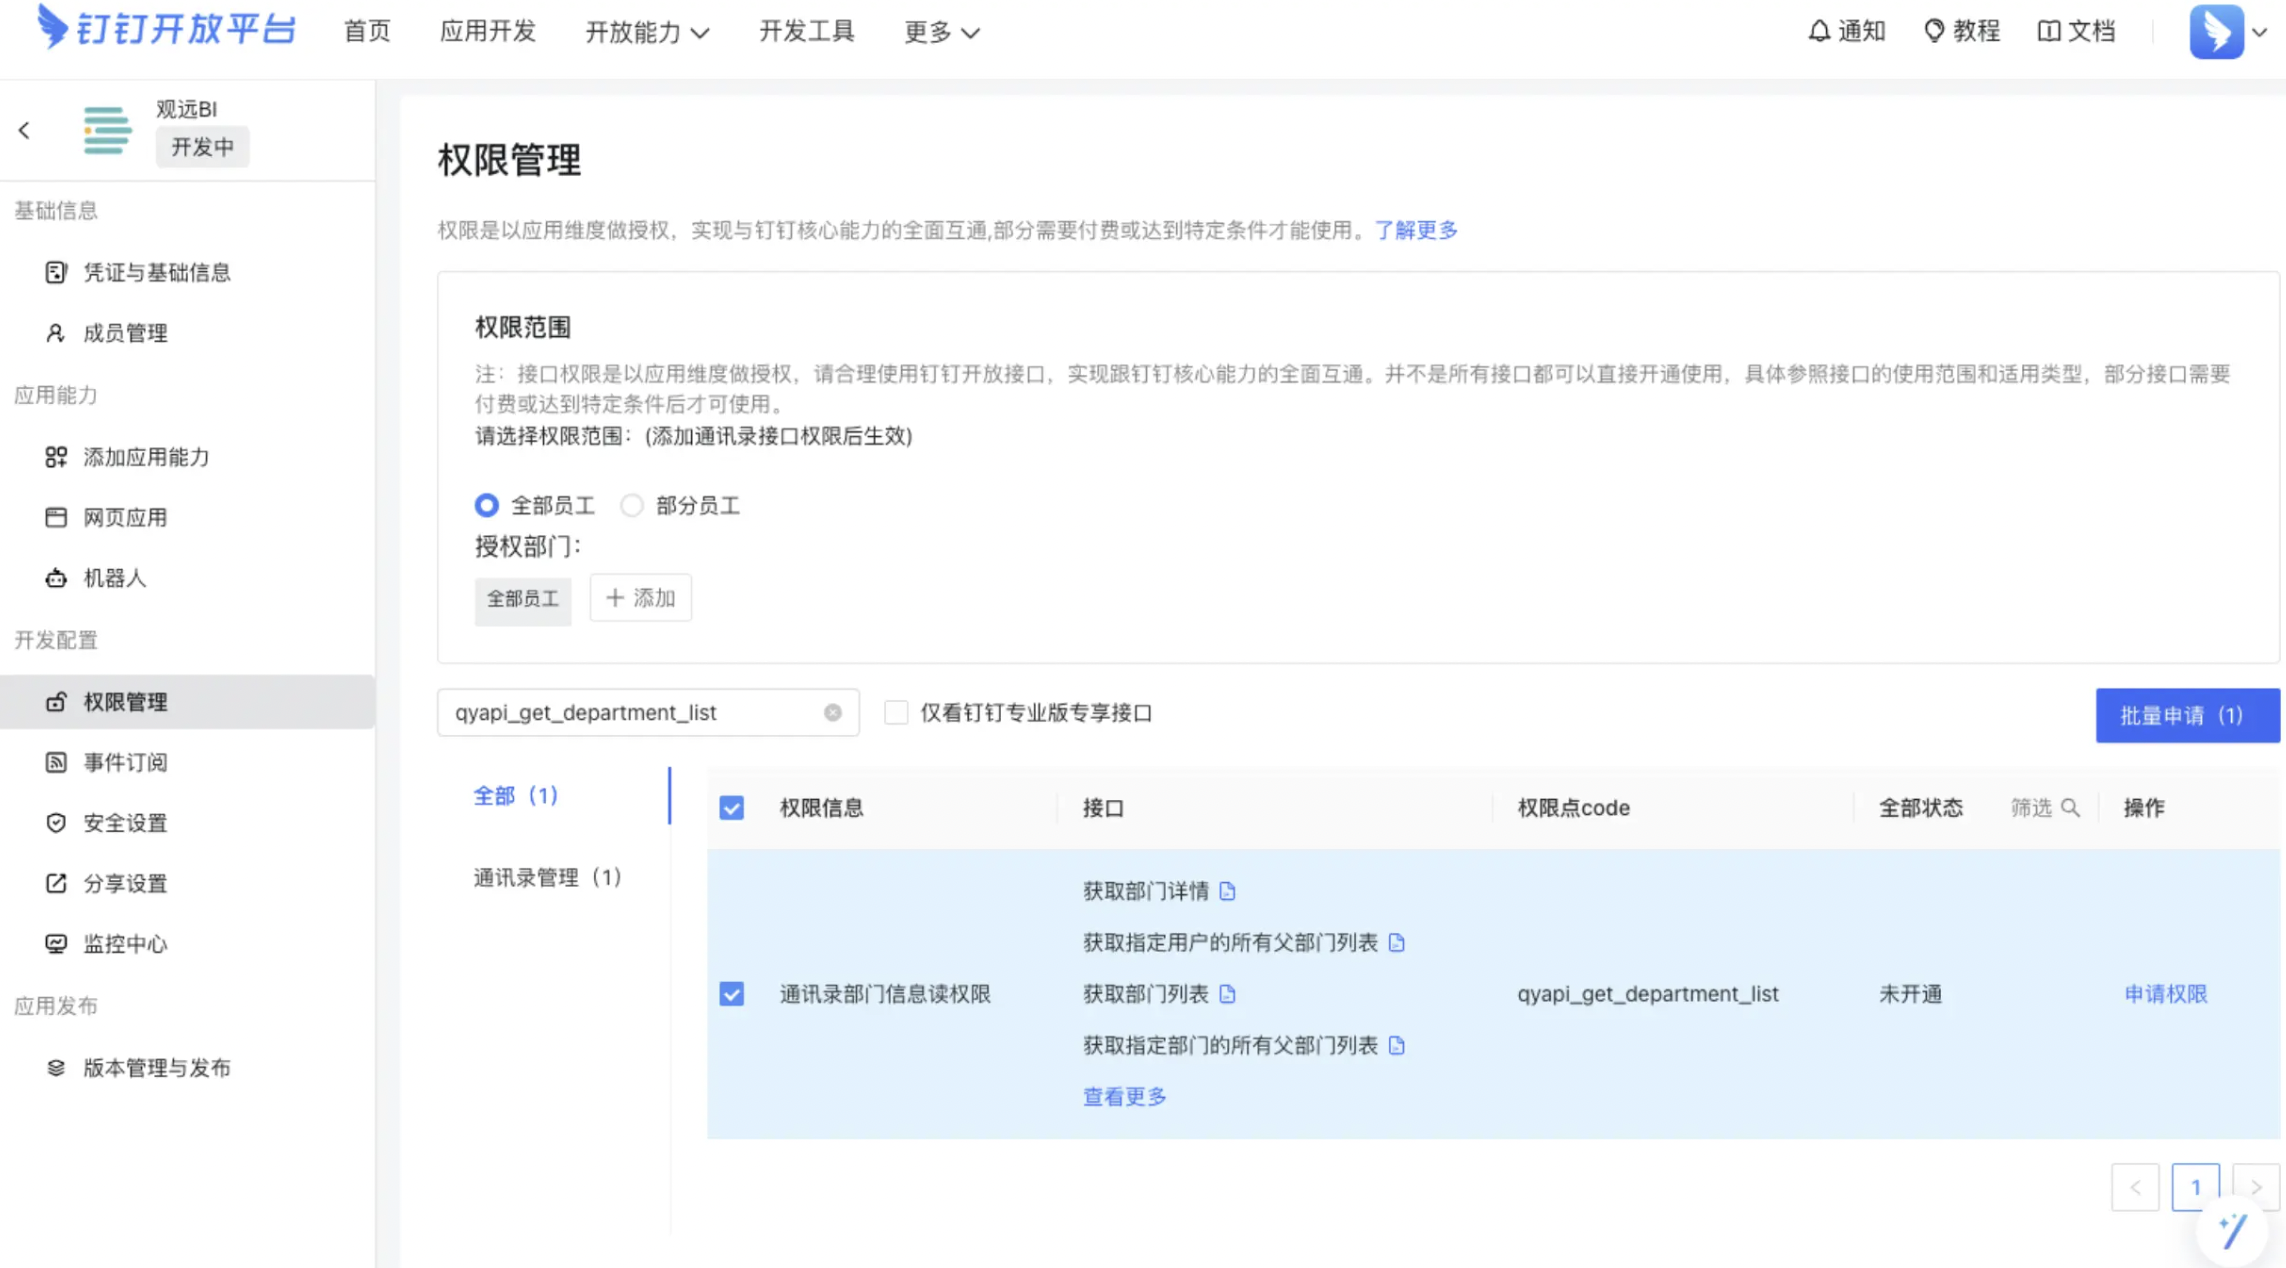Screen dimensions: 2286x1268
Task: Click the 未开通 status cell
Action: pyautogui.click(x=1910, y=994)
